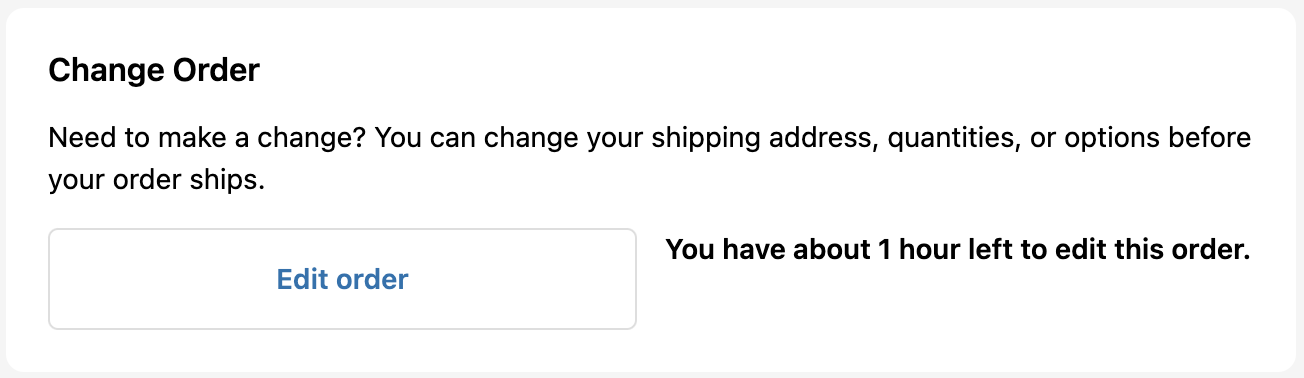
Task: Click blank card space right of the Change Order heading
Action: 770,71
